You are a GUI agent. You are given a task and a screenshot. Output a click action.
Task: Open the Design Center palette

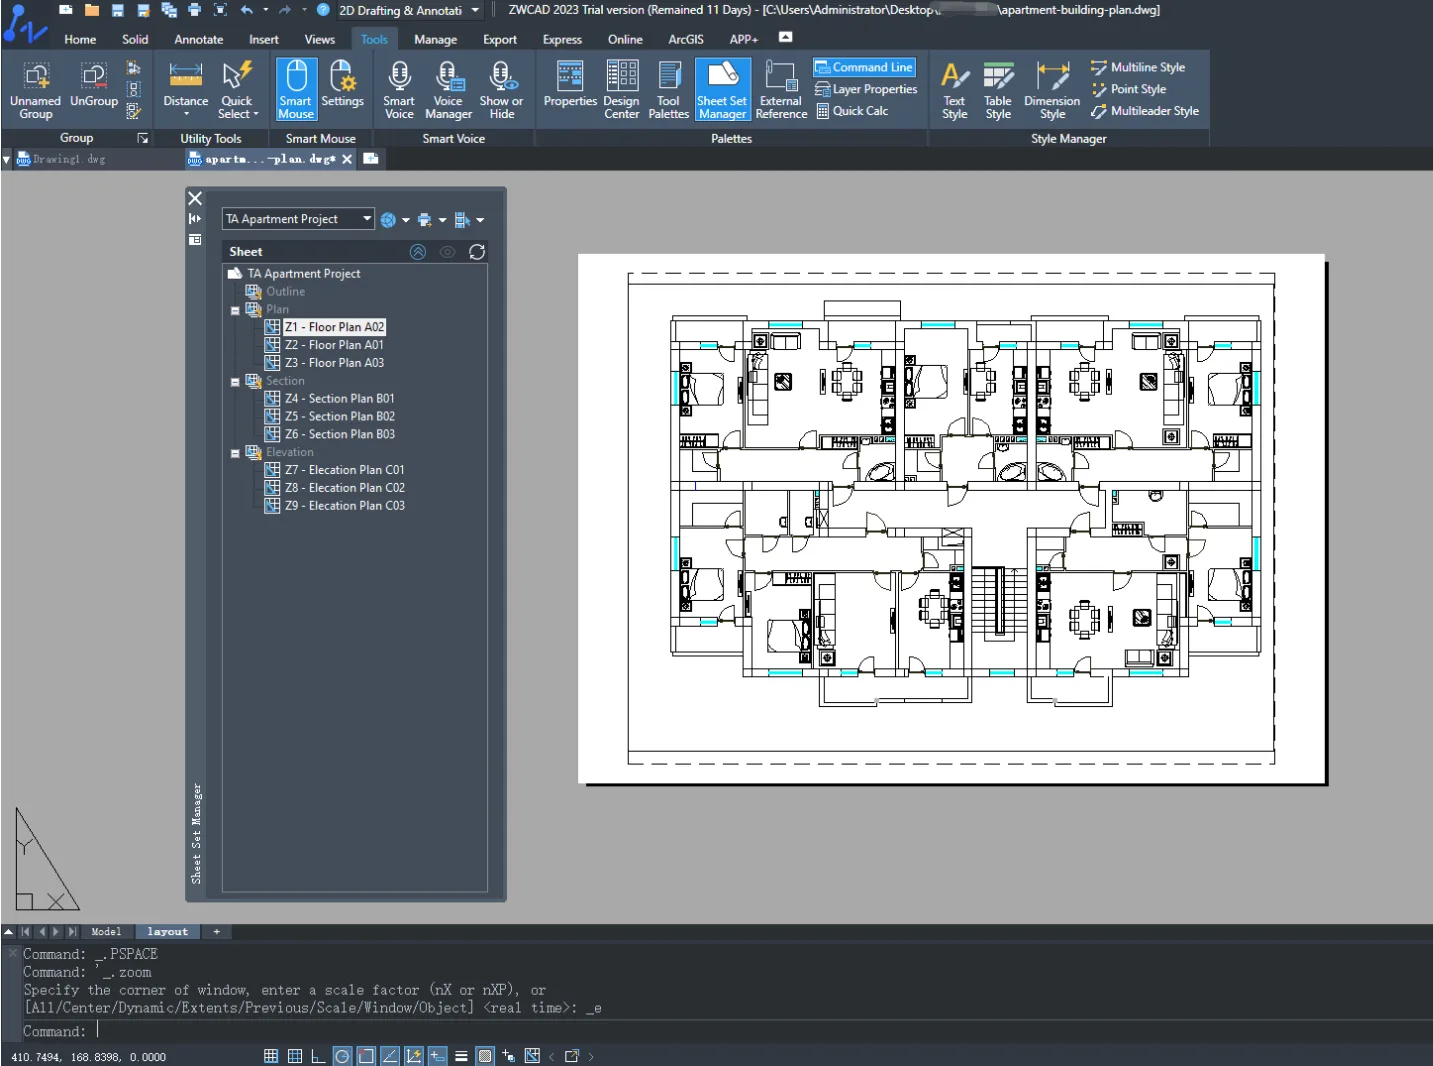[x=621, y=88]
